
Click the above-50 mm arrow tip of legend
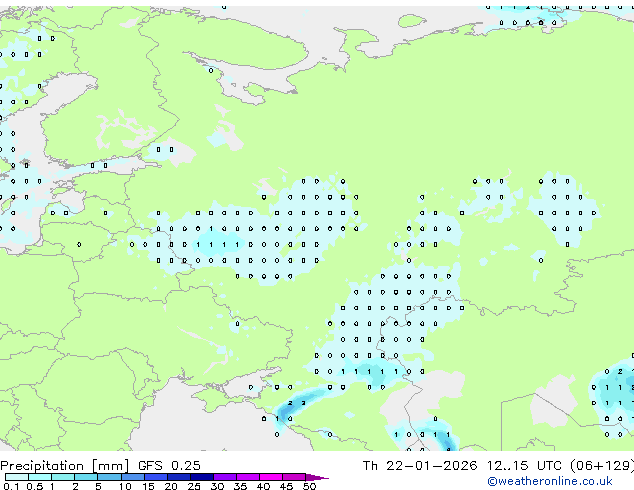click(x=317, y=477)
